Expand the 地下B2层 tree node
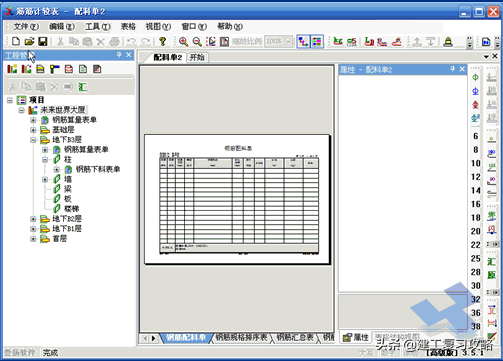503x361 pixels. pos(33,219)
